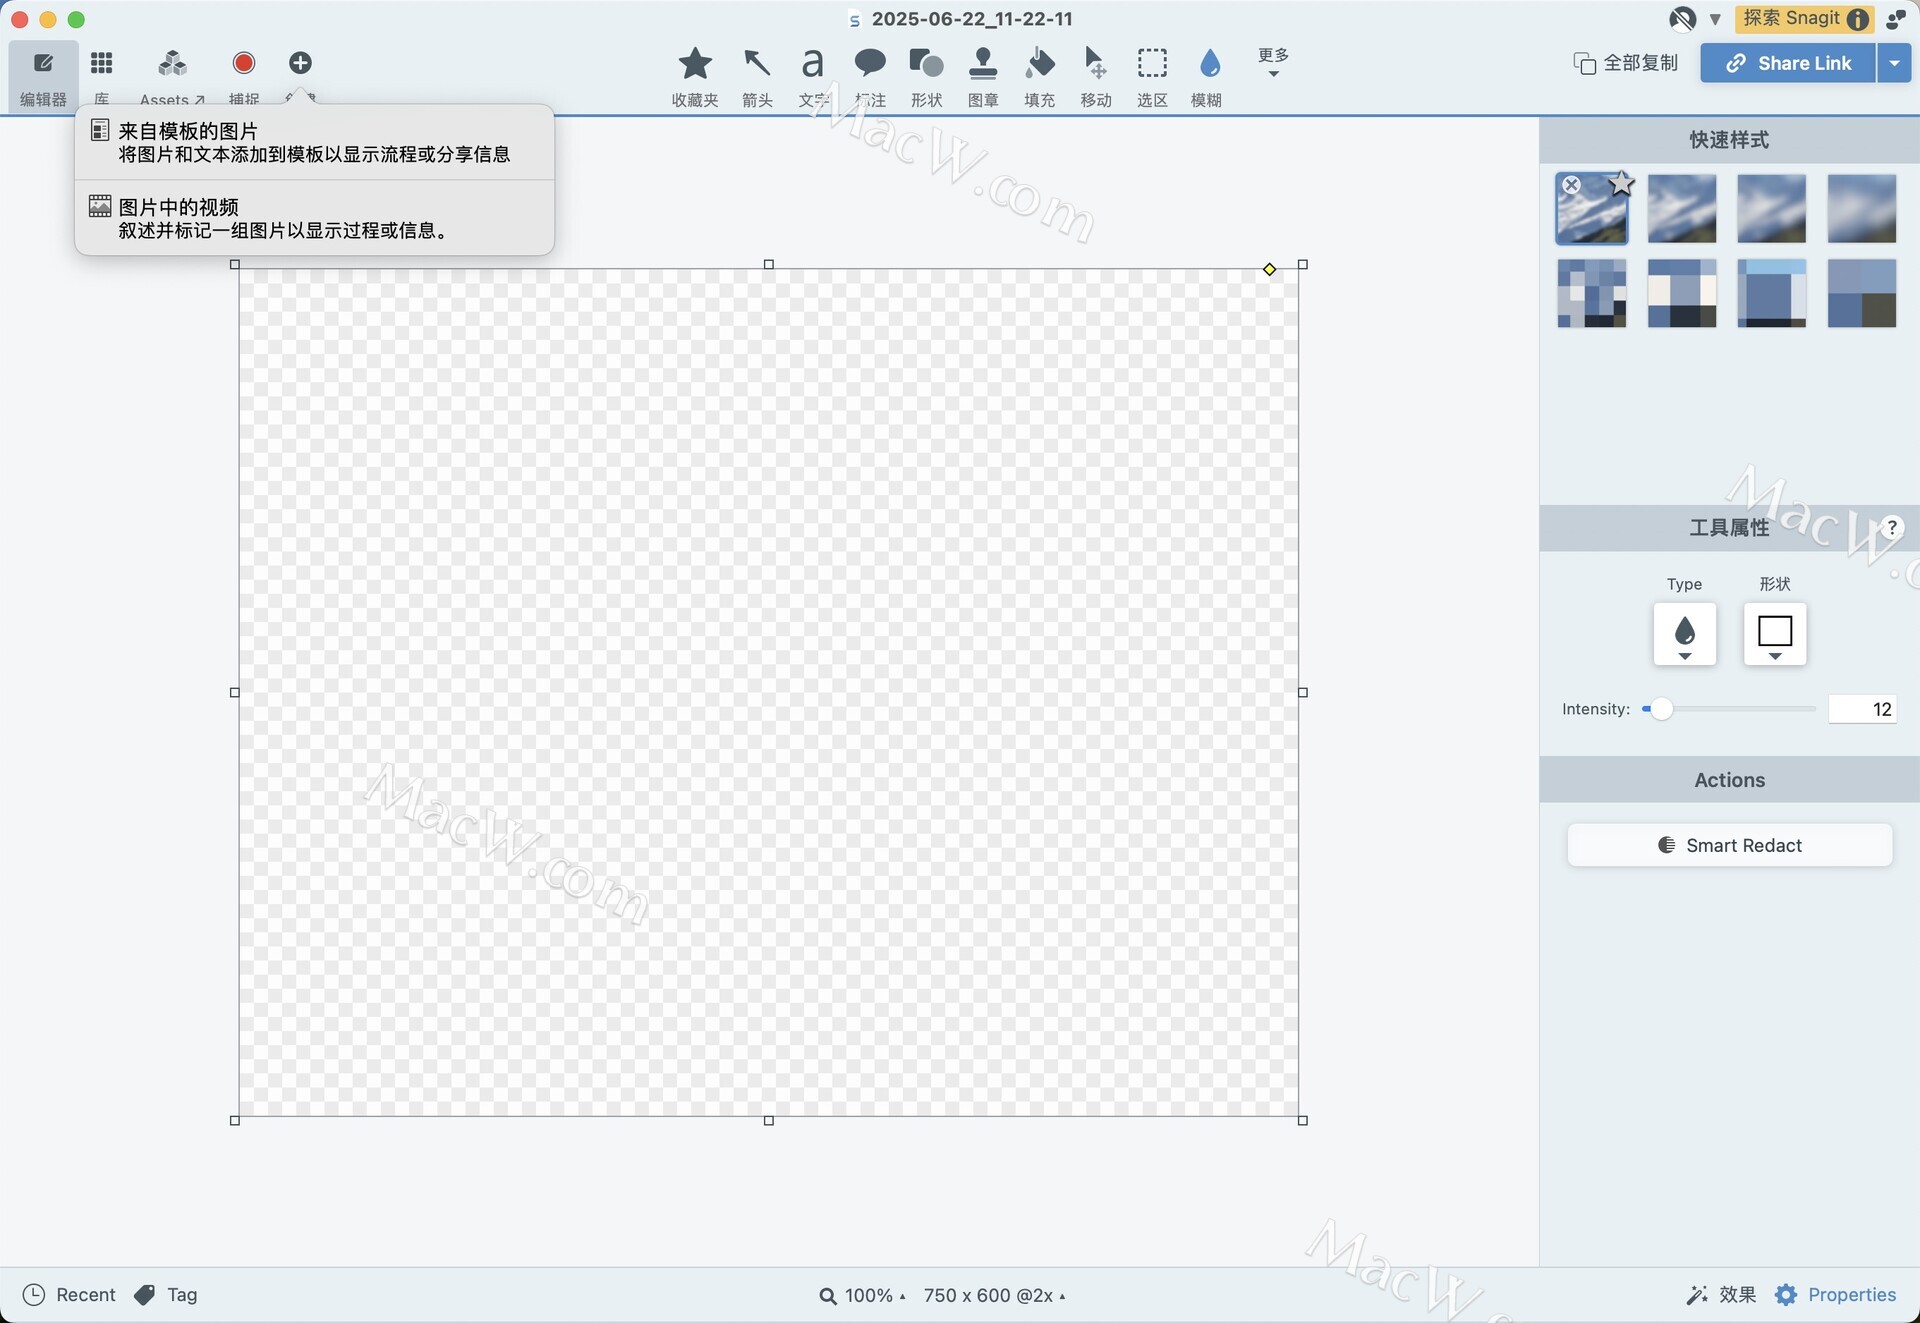Open the Recent panel
The width and height of the screenshot is (1920, 1323).
[x=69, y=1295]
